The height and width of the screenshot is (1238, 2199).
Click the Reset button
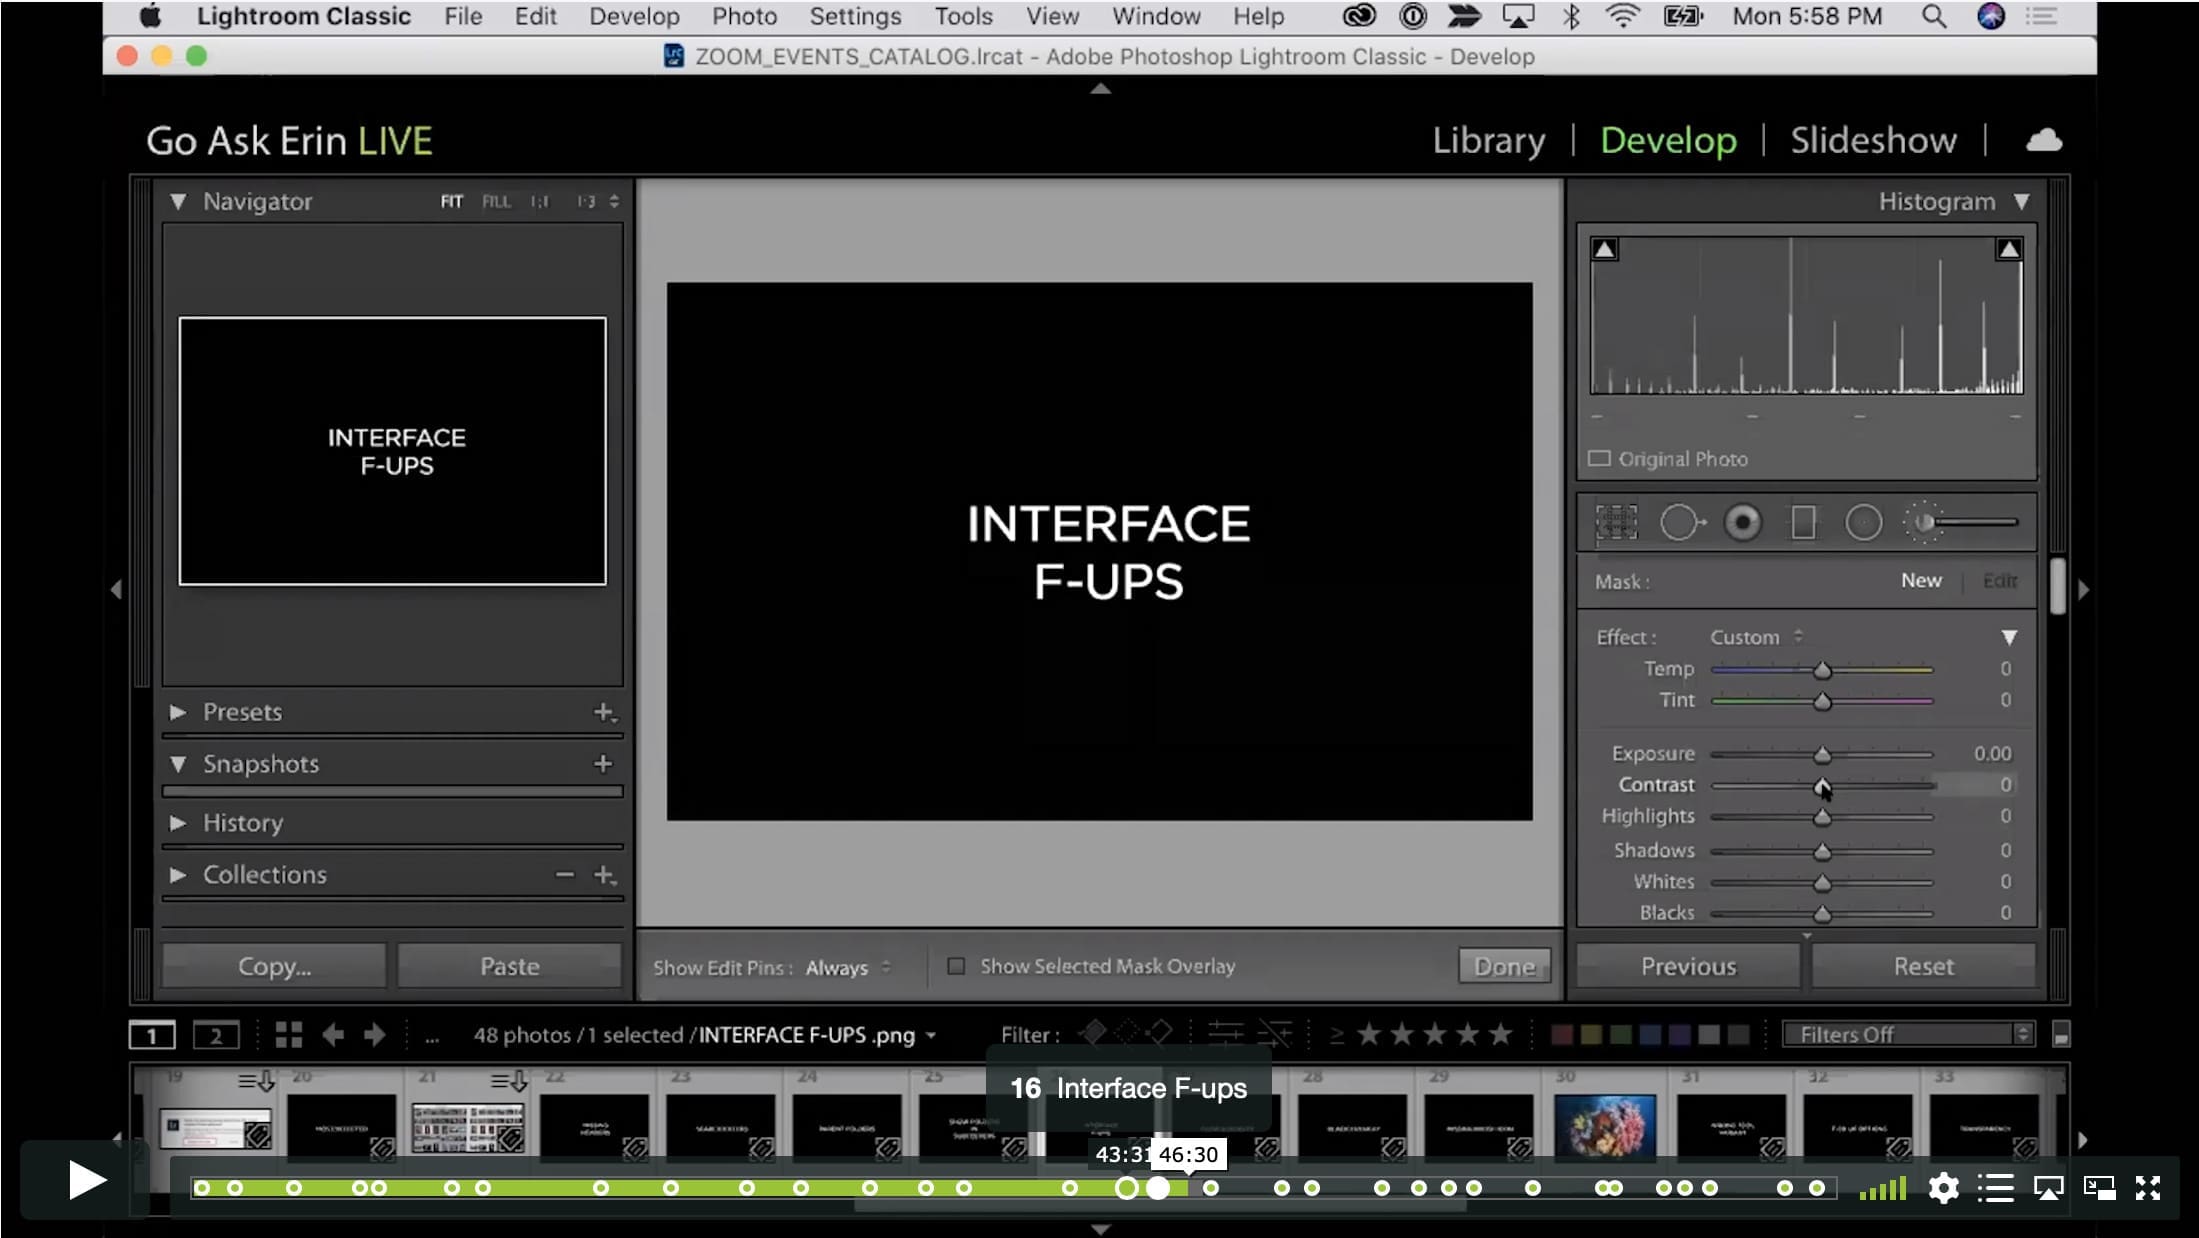[1923, 966]
